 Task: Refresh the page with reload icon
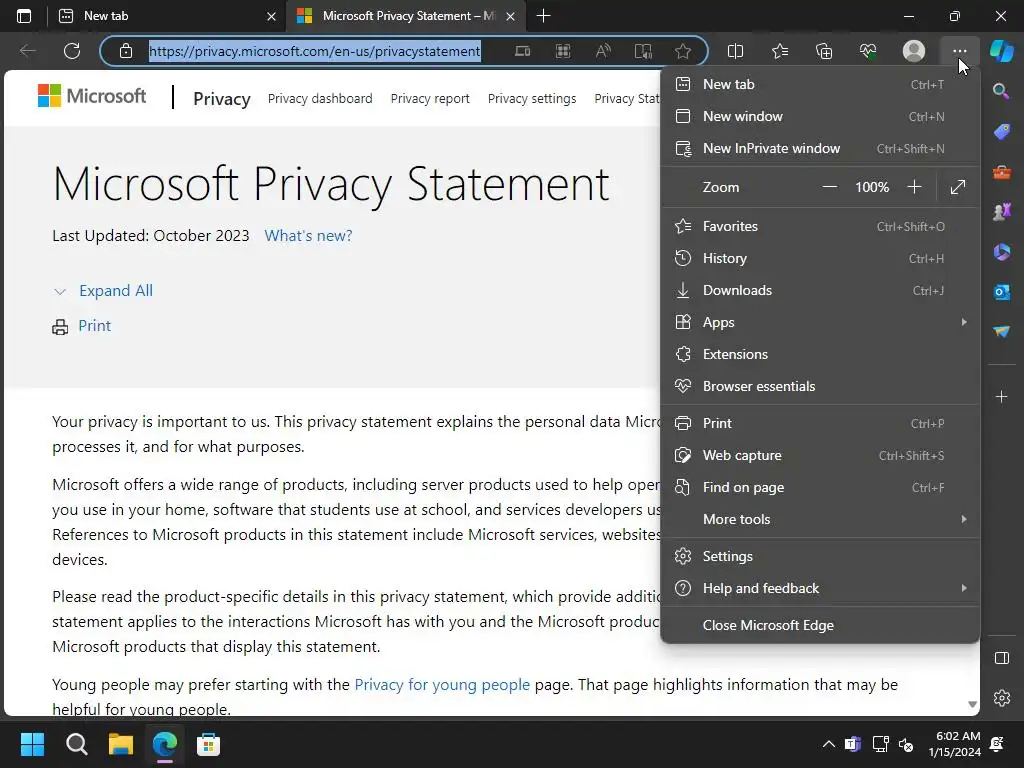click(72, 51)
